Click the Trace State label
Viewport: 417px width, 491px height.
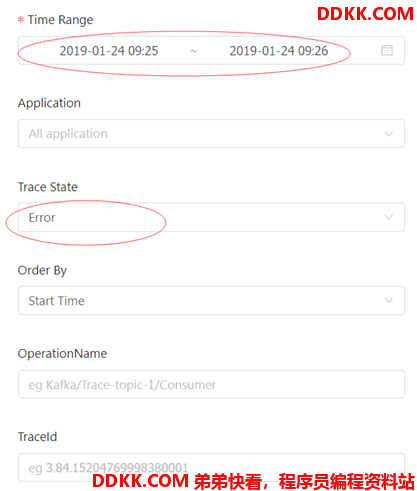click(x=48, y=187)
